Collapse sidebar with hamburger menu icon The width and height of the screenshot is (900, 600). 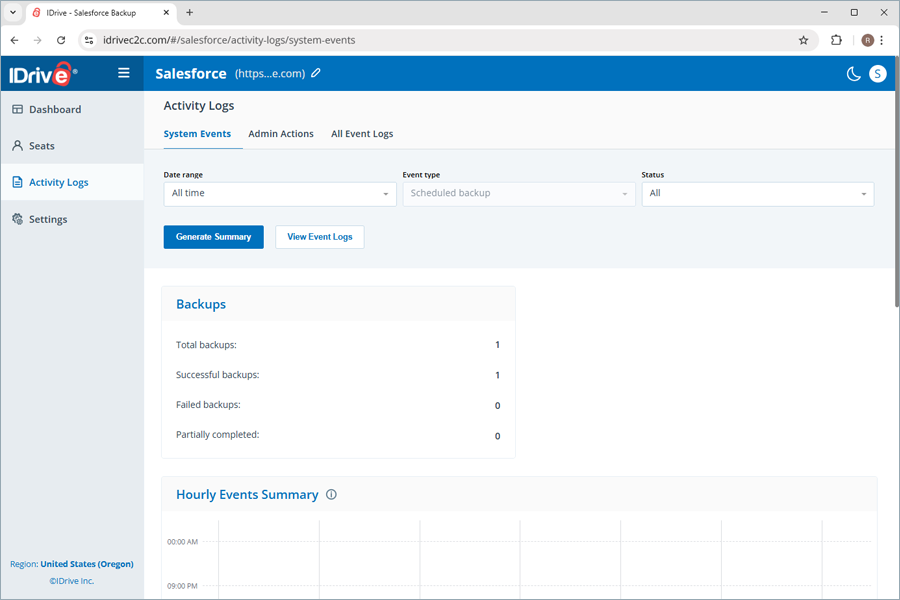124,73
